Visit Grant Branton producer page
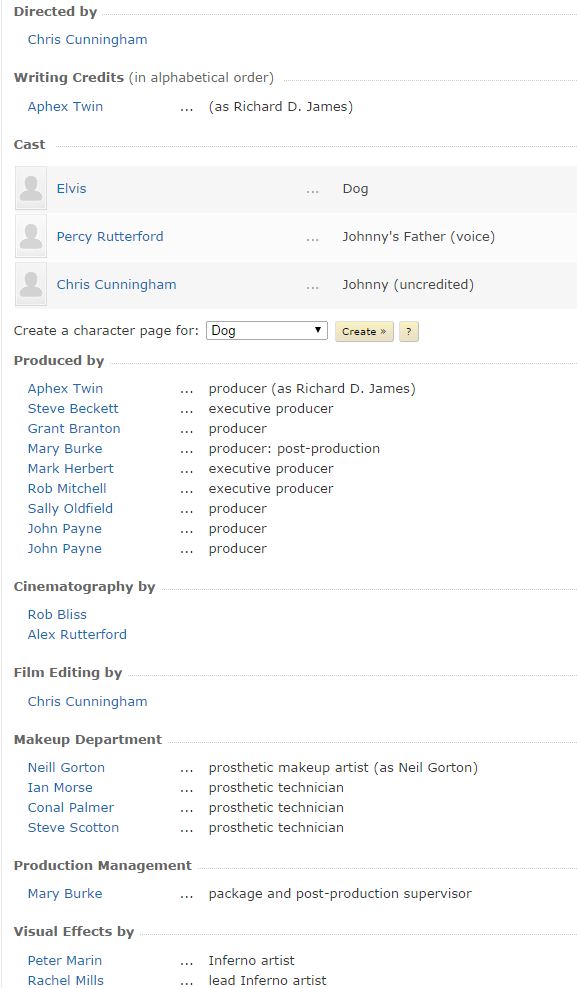 point(74,428)
